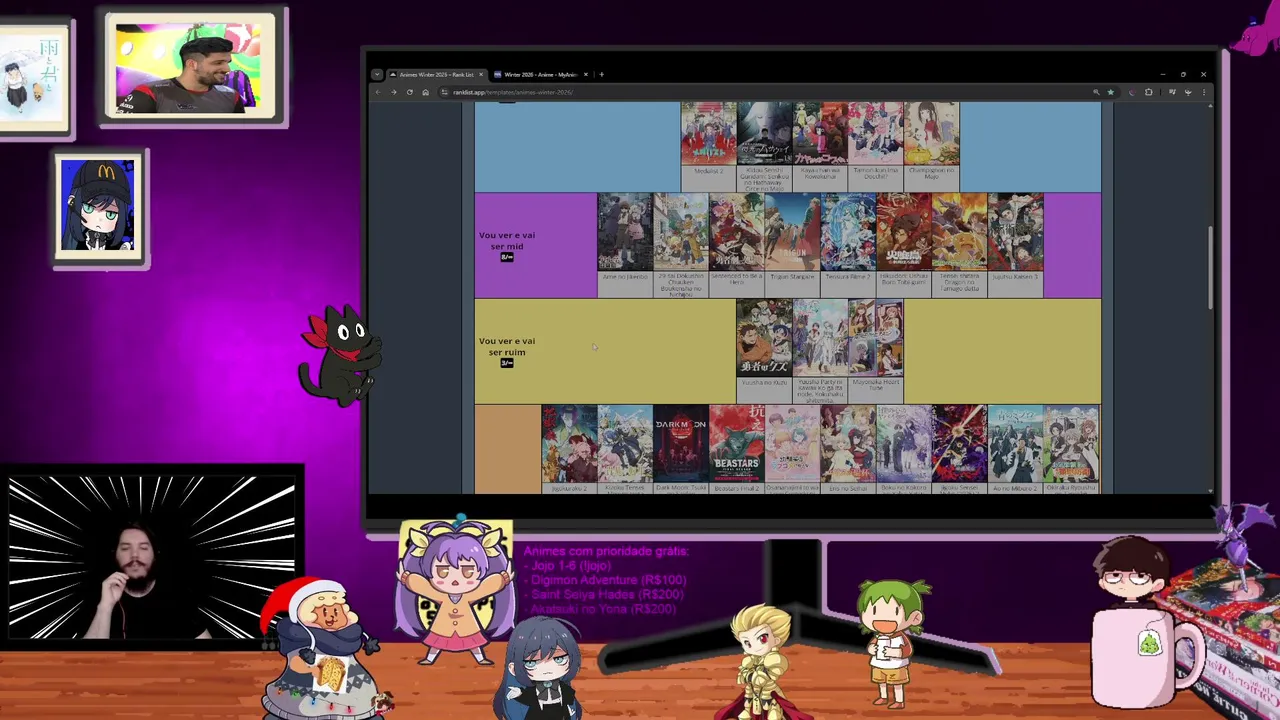Click the 'Animes com prioridade grátis' overlay text
Screen dimensions: 1280x720
pyautogui.click(x=606, y=551)
